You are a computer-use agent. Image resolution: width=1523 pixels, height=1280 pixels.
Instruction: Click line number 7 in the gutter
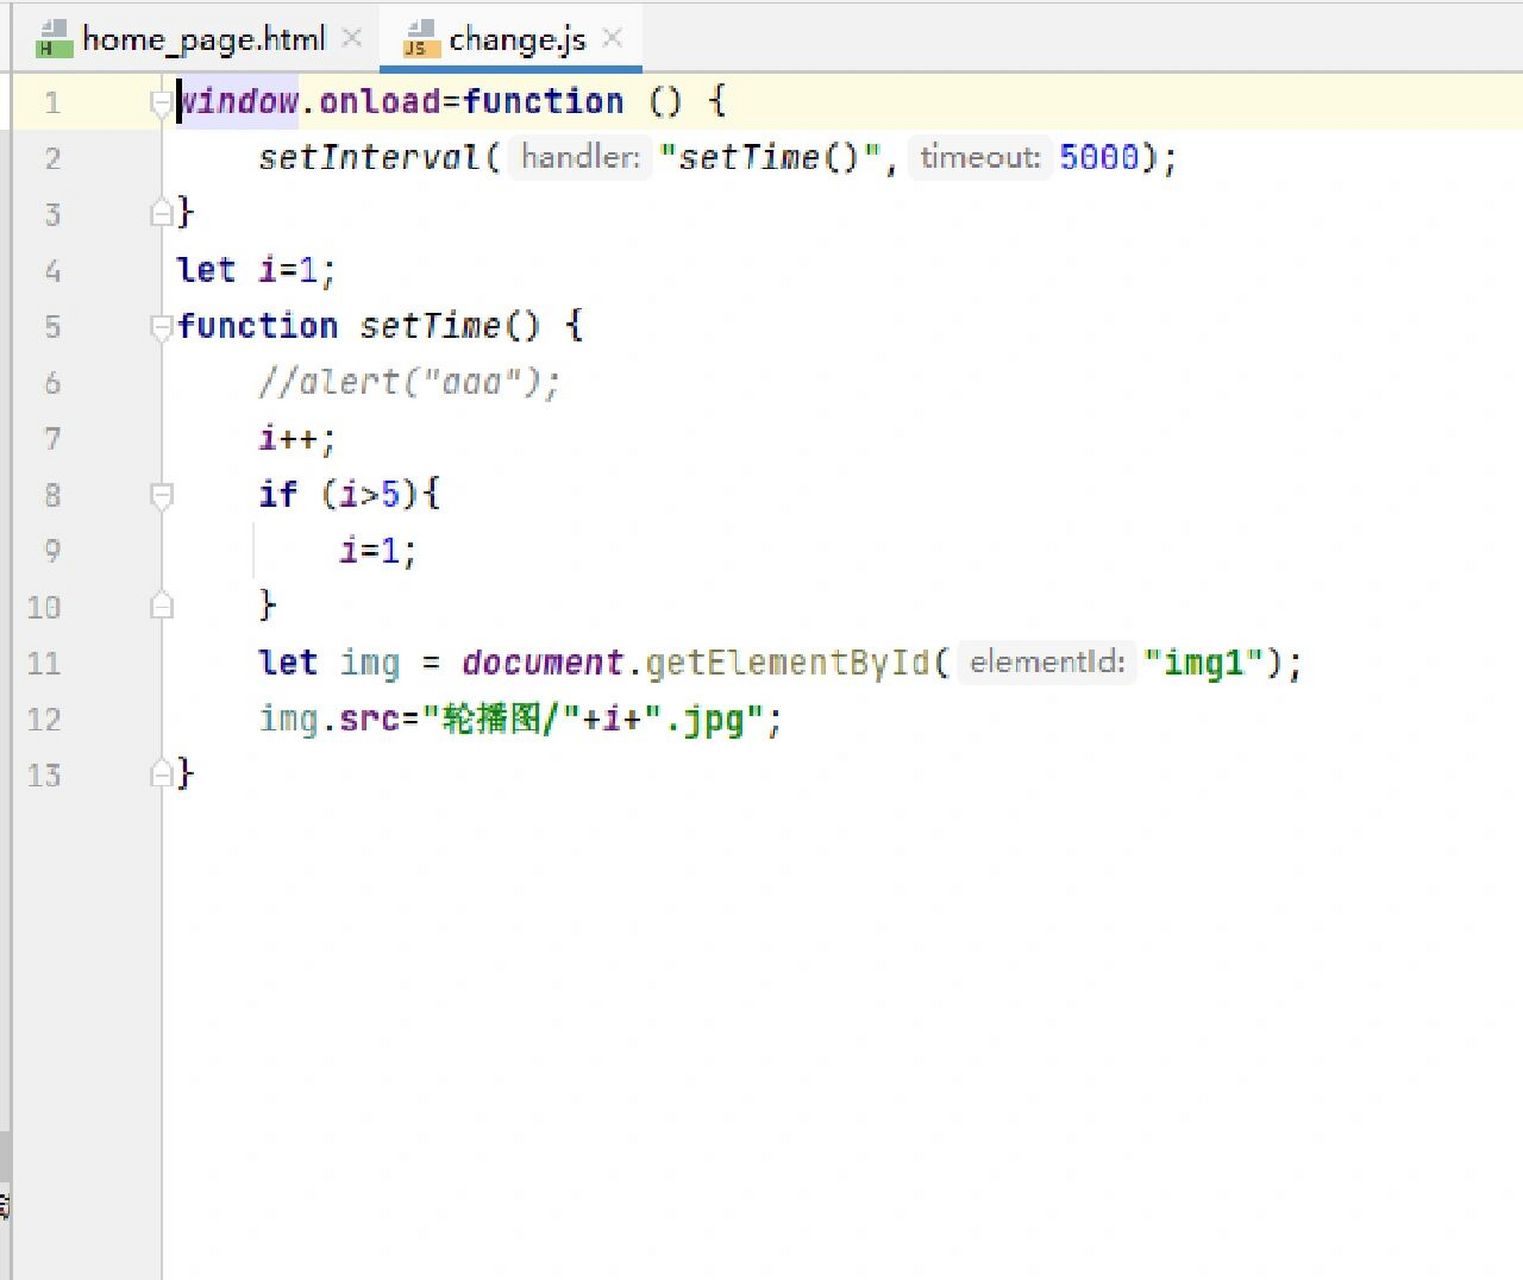[52, 439]
